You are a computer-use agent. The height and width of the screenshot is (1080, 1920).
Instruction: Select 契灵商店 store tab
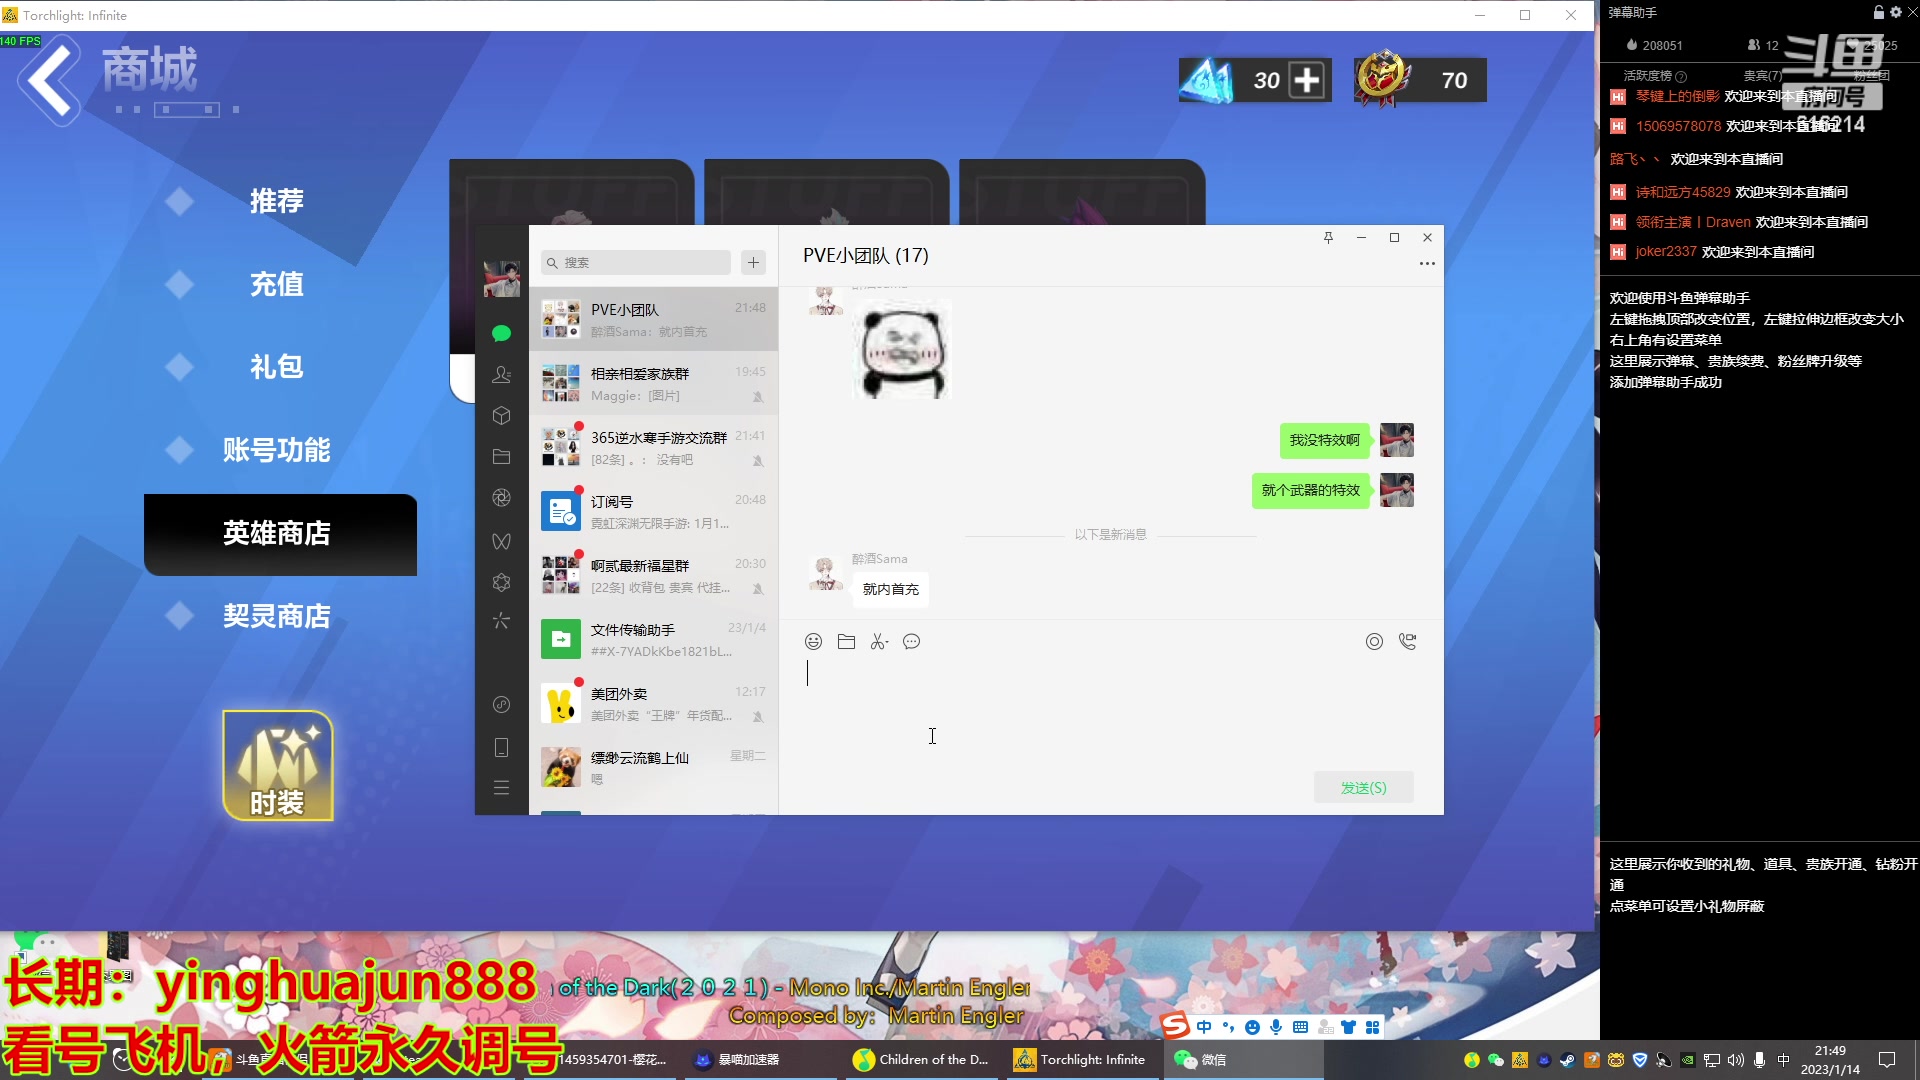point(277,616)
